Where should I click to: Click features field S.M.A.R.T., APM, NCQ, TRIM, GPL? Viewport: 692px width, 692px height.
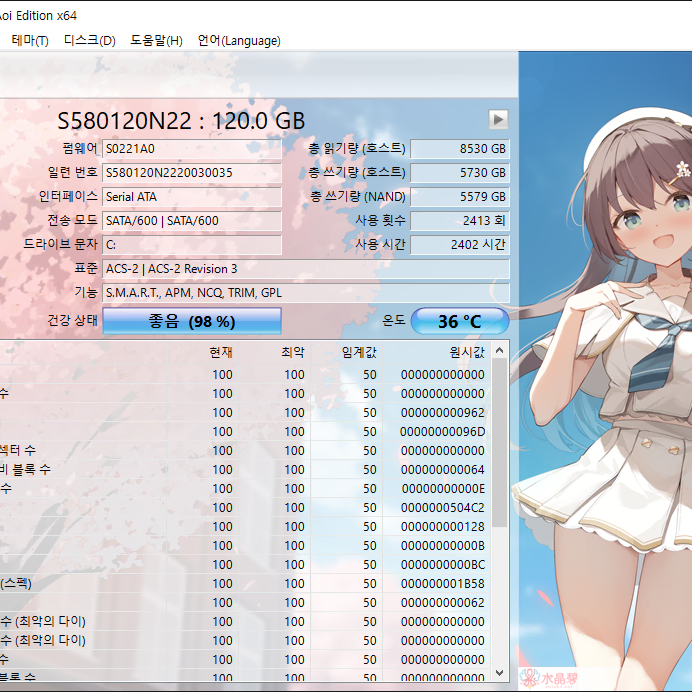(x=306, y=293)
